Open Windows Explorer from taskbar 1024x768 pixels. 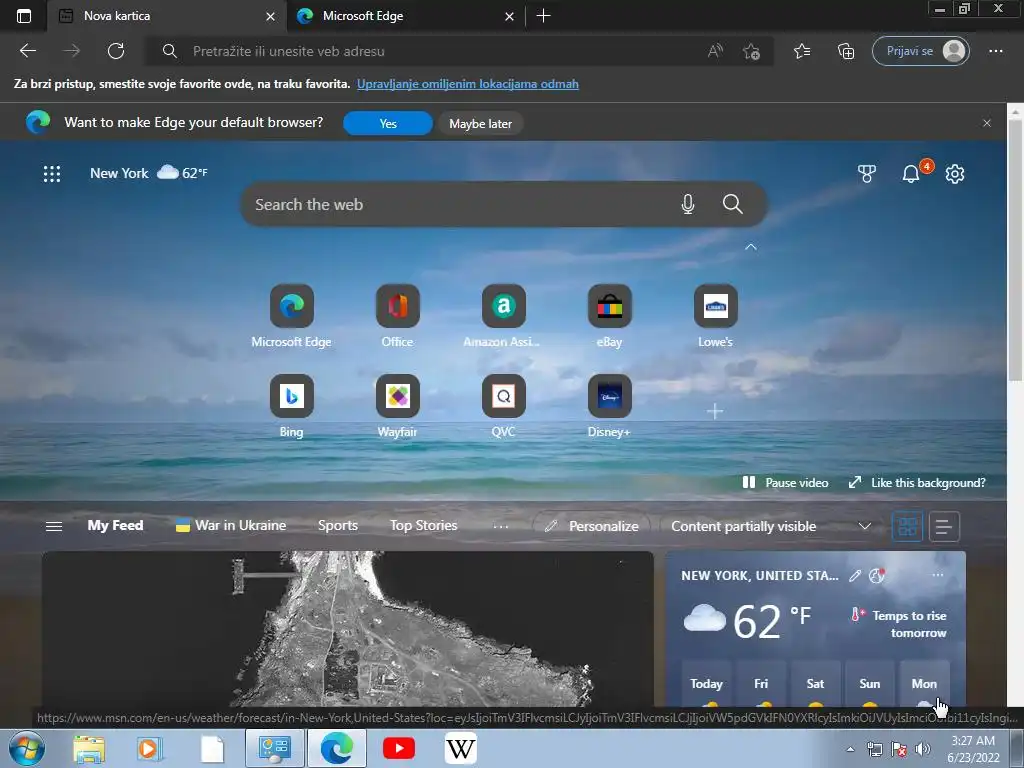[89, 749]
